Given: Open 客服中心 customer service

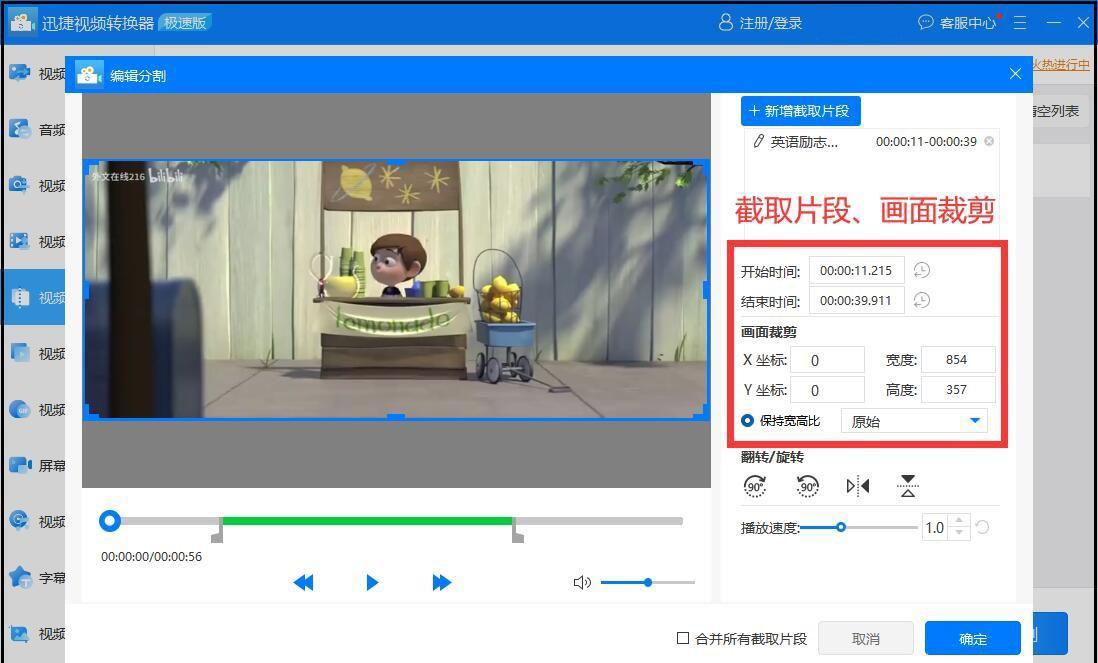Looking at the screenshot, I should pyautogui.click(x=957, y=23).
